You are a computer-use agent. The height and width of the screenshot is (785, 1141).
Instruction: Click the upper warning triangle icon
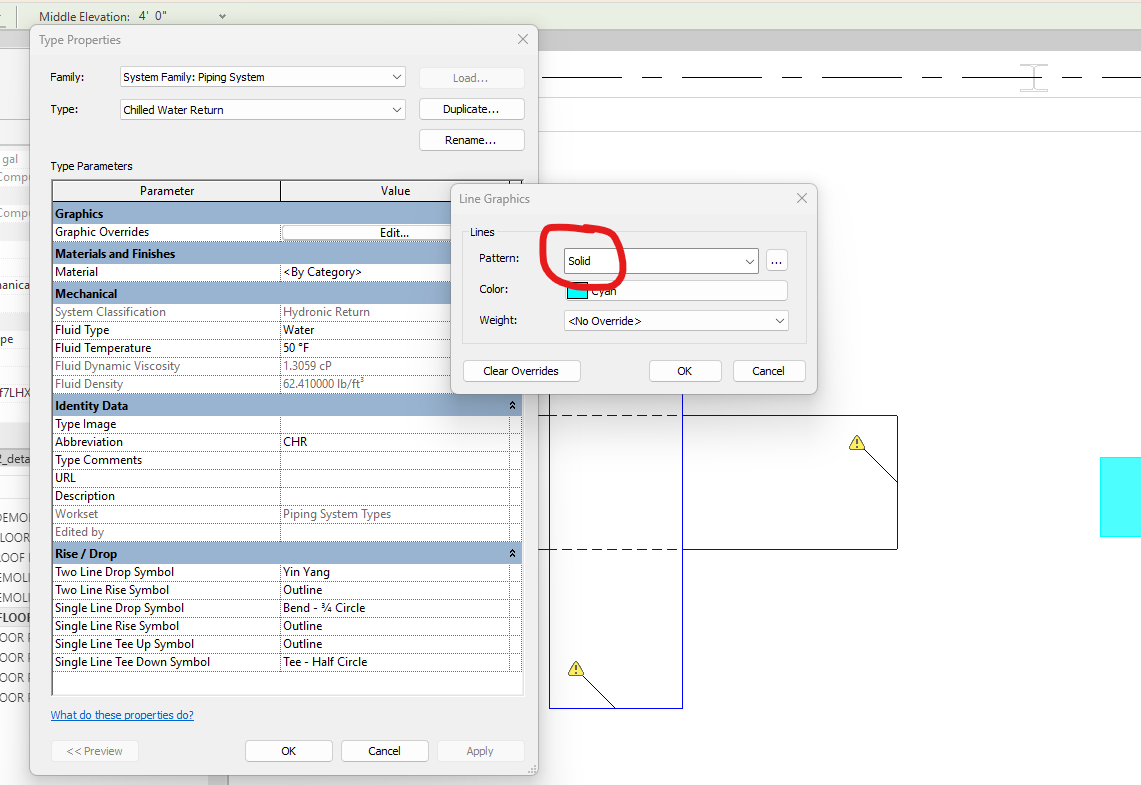click(856, 442)
